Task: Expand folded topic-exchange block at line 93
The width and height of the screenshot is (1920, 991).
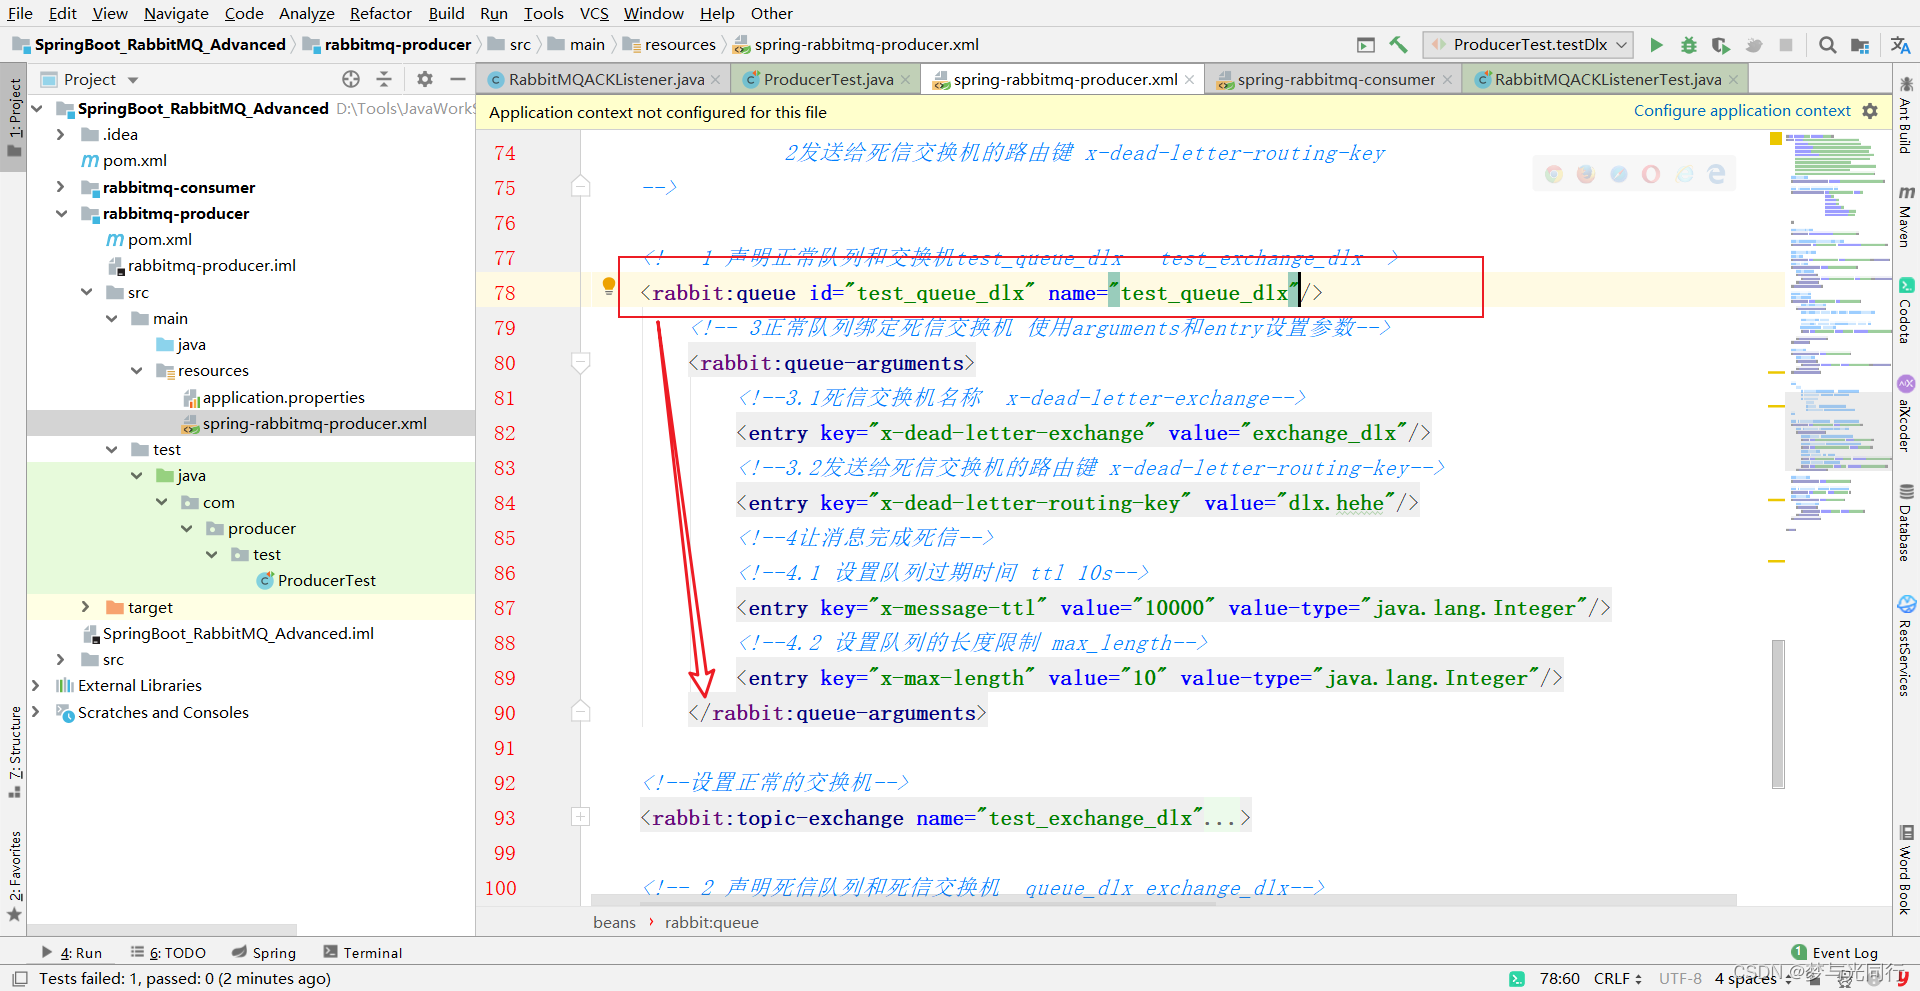Action: tap(580, 817)
